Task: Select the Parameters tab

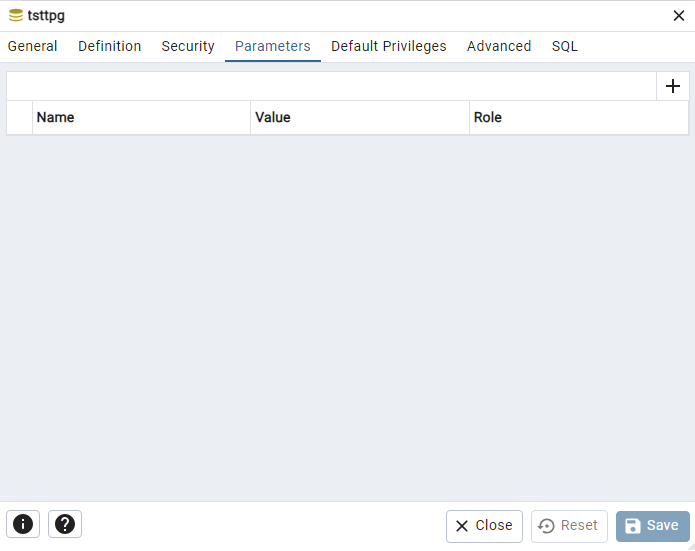Action: coord(273,46)
